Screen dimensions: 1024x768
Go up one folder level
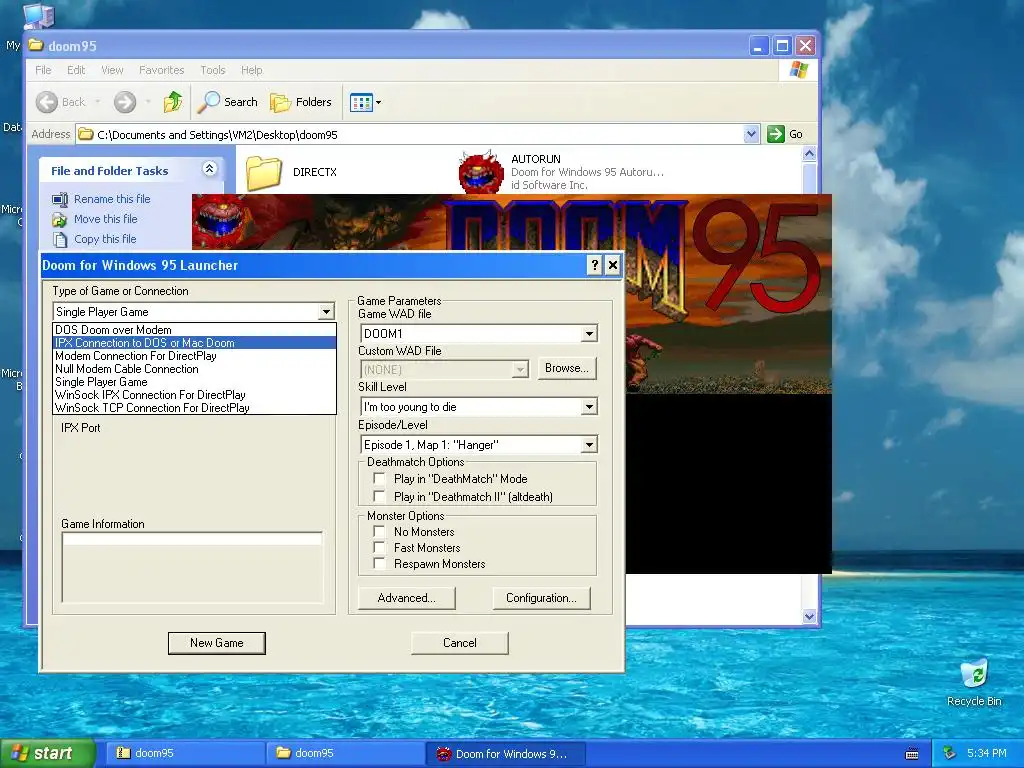[x=173, y=102]
